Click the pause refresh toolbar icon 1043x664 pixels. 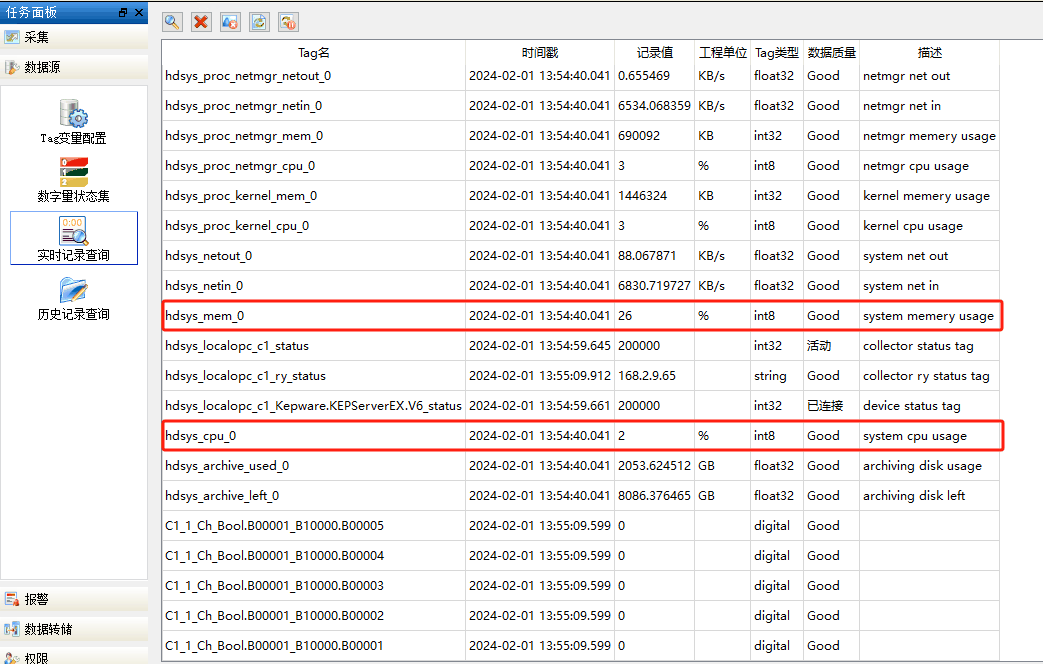tap(288, 22)
